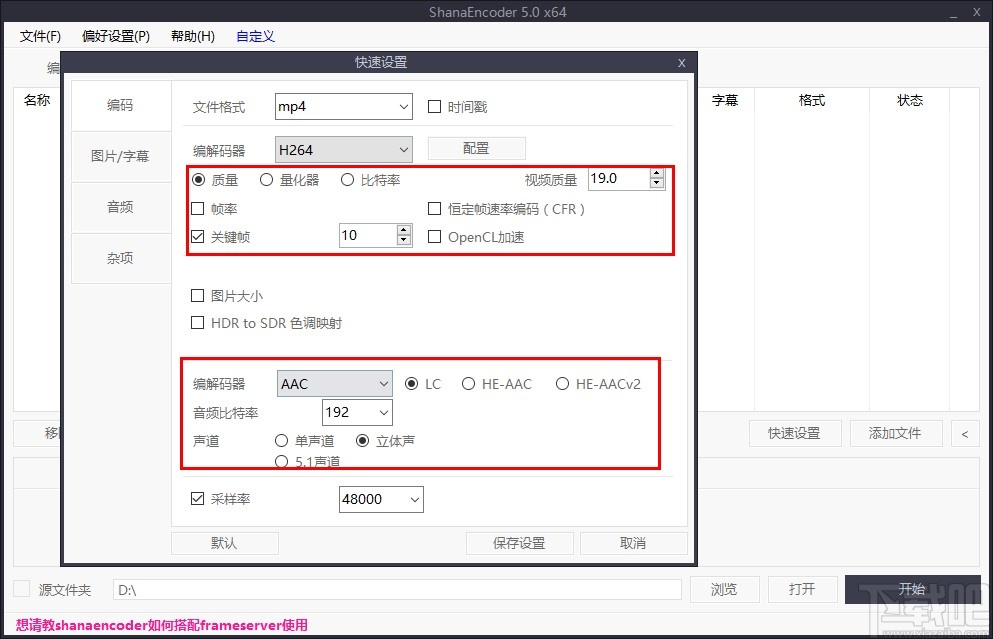Enable the 帧率 checkbox
Screen dimensions: 993x639
198,208
